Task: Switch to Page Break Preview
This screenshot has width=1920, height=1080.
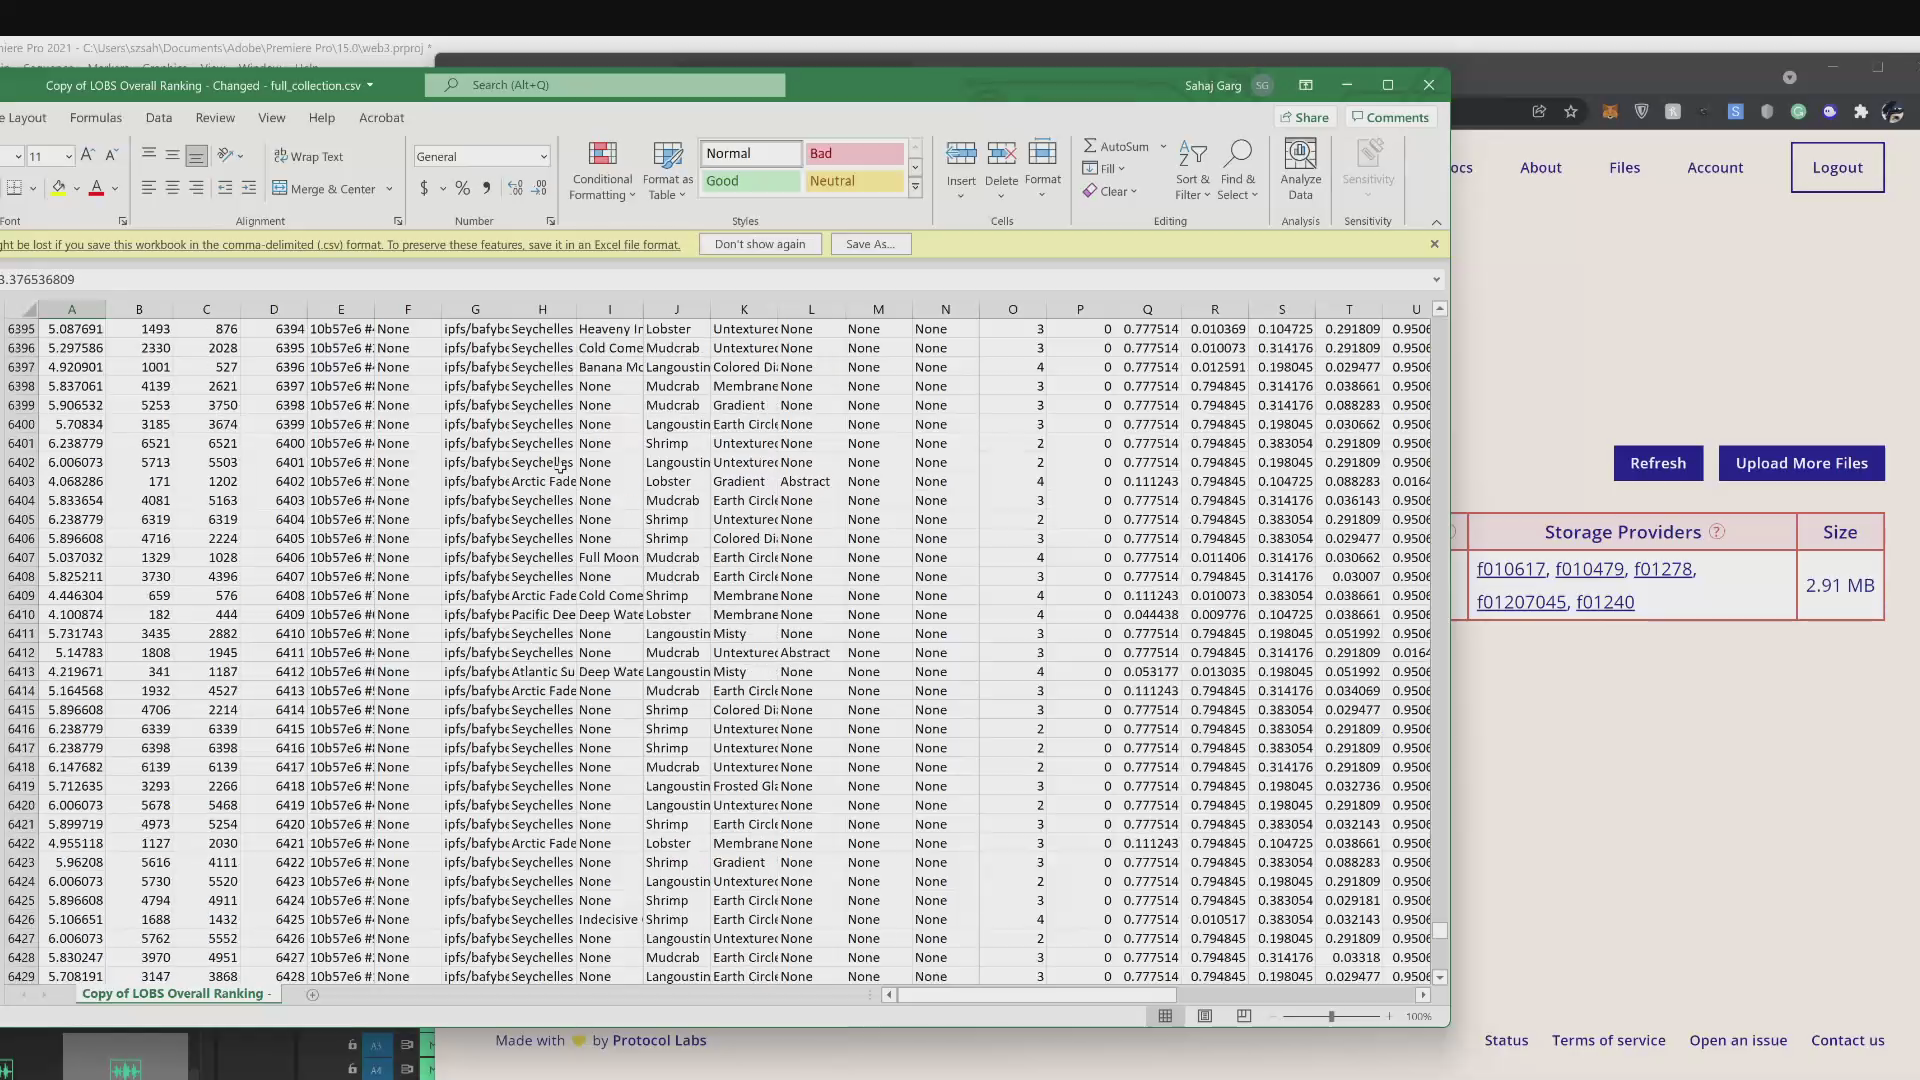Action: coord(1243,1016)
